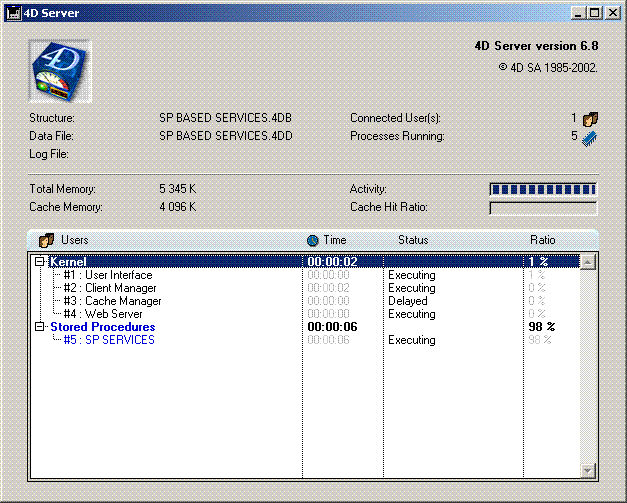Select the #3 : Cache Manager process
This screenshot has height=503, width=627.
coord(111,301)
